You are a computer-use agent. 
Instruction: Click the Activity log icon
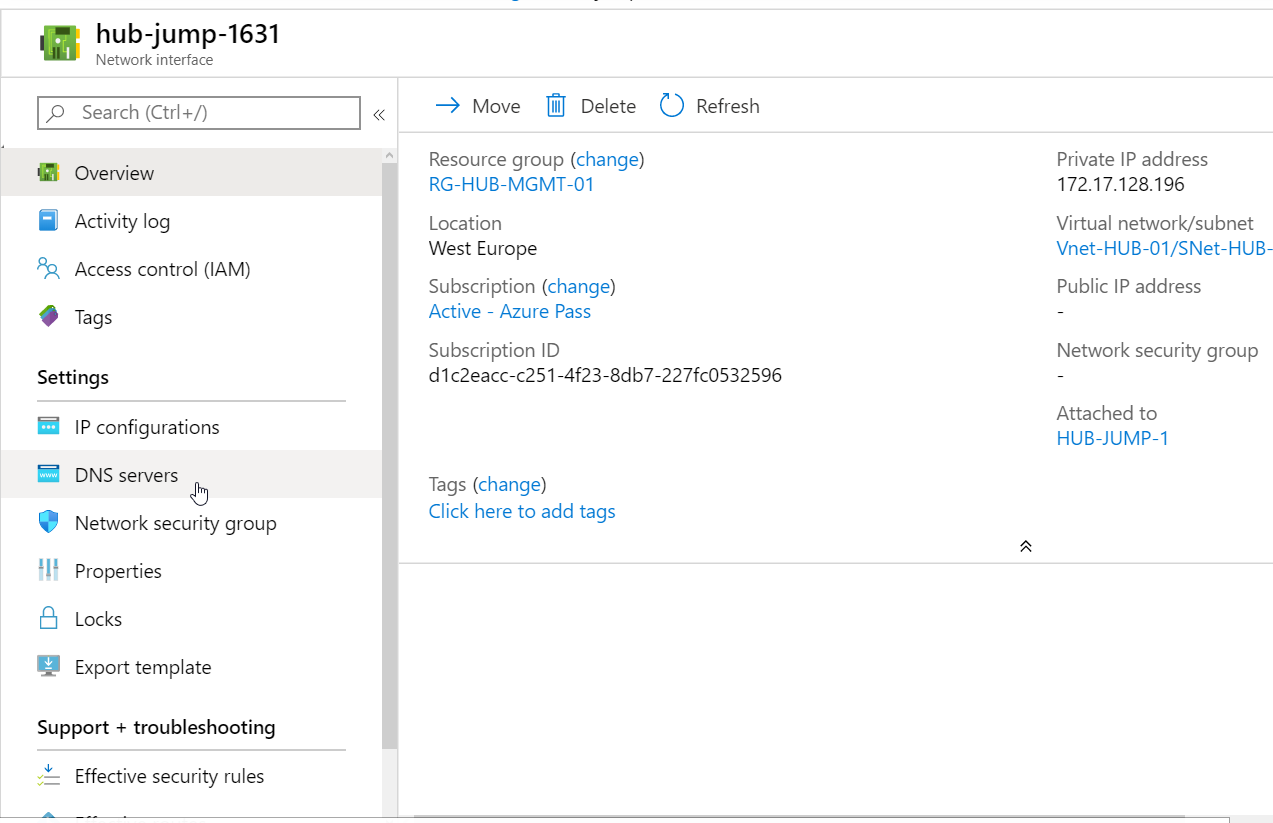(48, 221)
